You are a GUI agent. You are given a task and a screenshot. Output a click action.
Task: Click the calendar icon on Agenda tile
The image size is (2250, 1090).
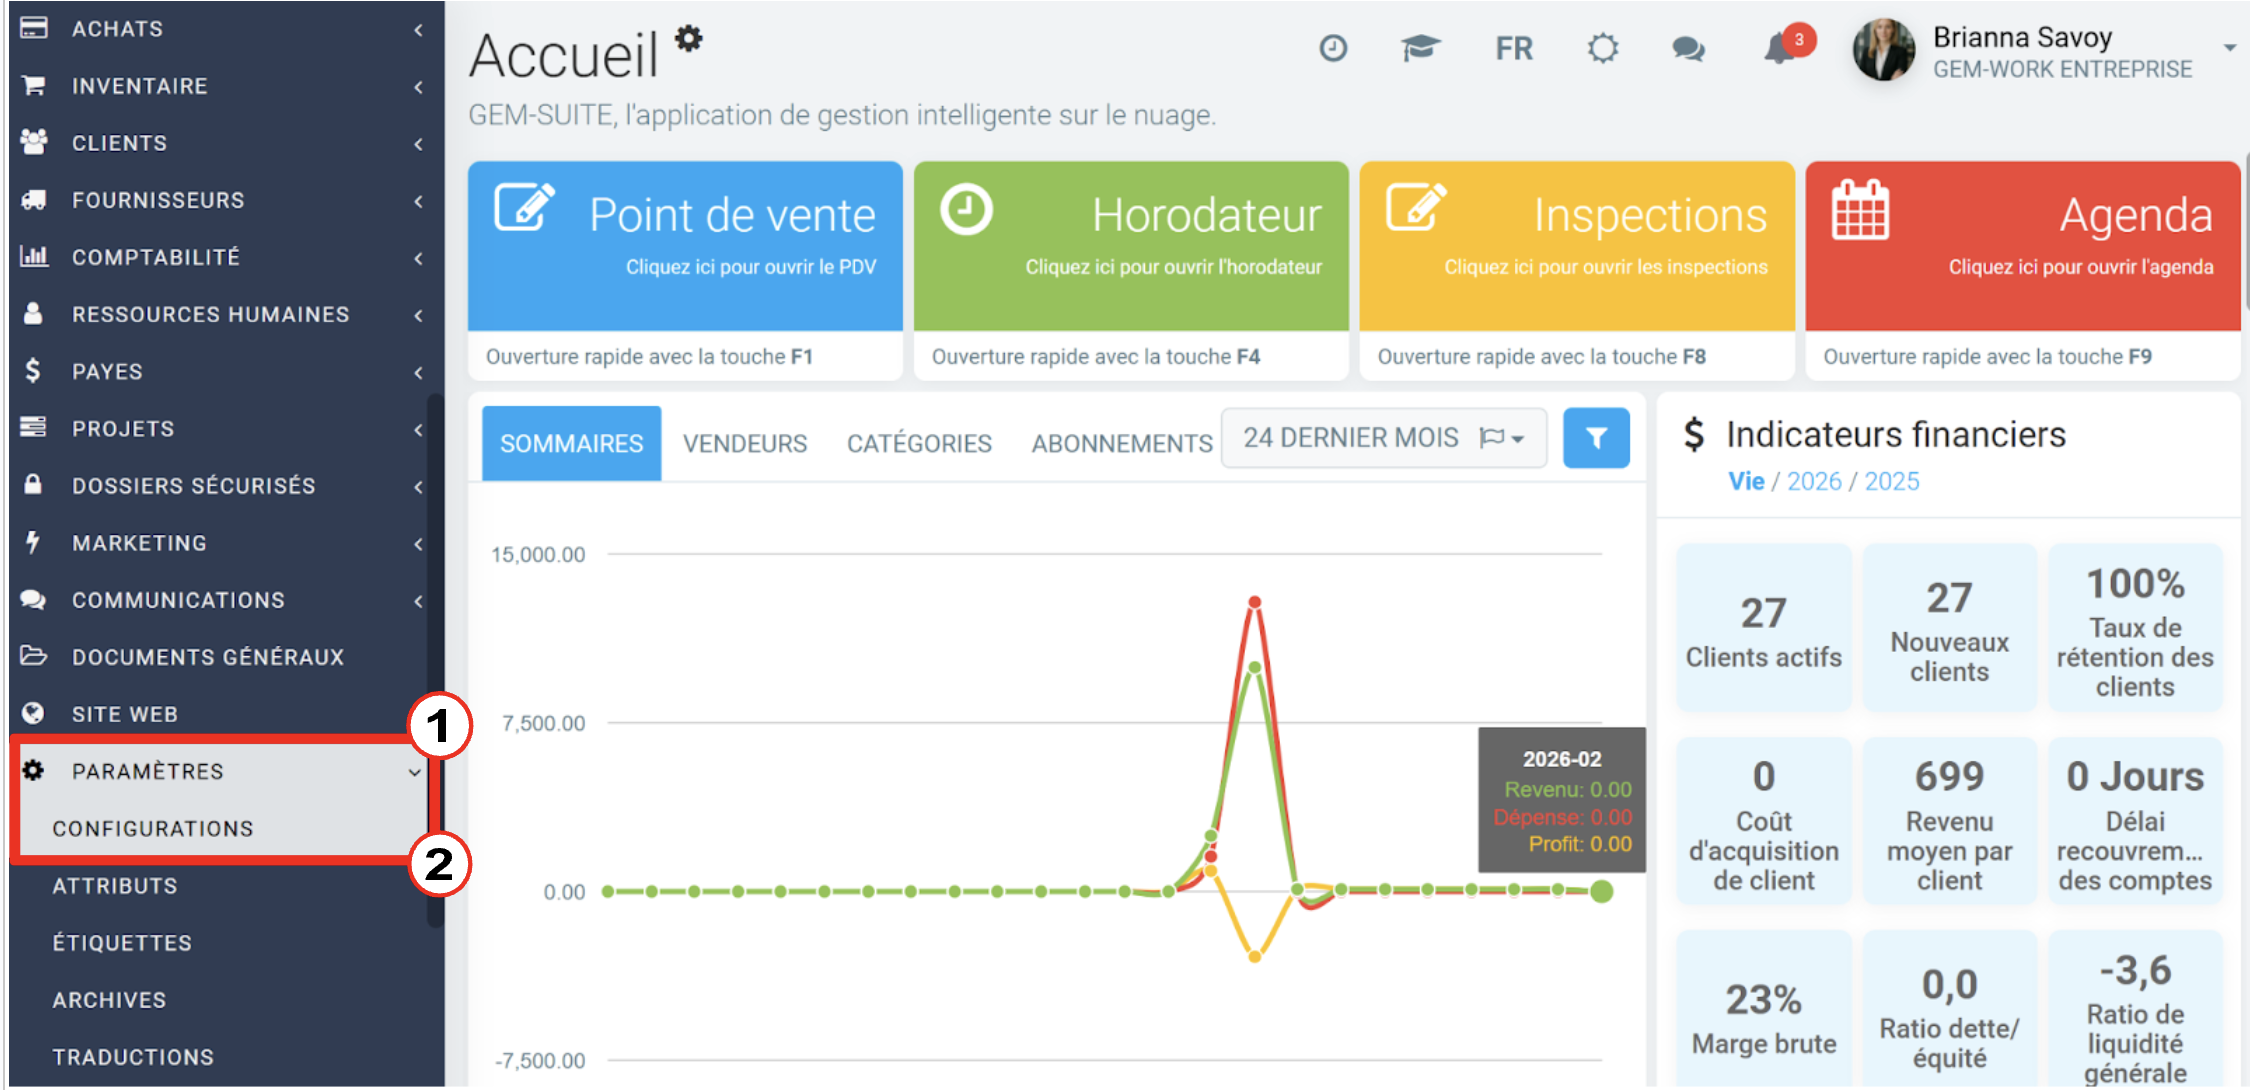point(1860,210)
